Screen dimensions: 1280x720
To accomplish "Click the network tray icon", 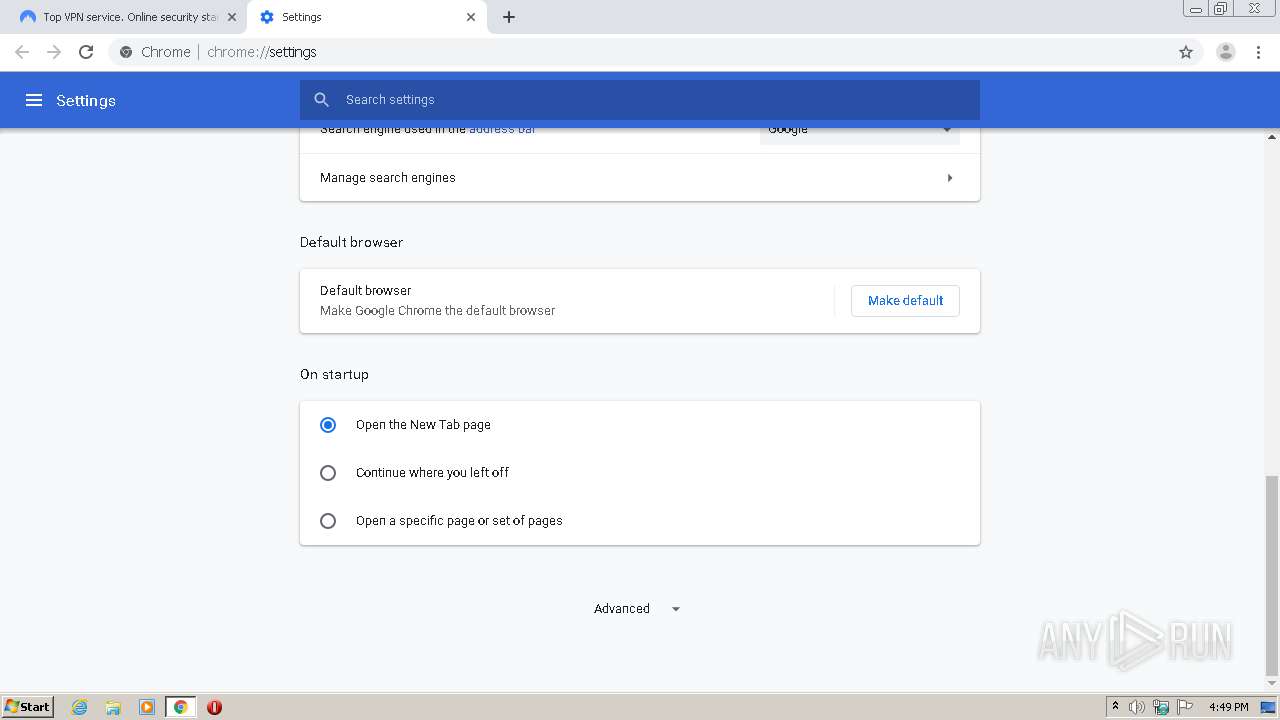I will pos(1161,707).
